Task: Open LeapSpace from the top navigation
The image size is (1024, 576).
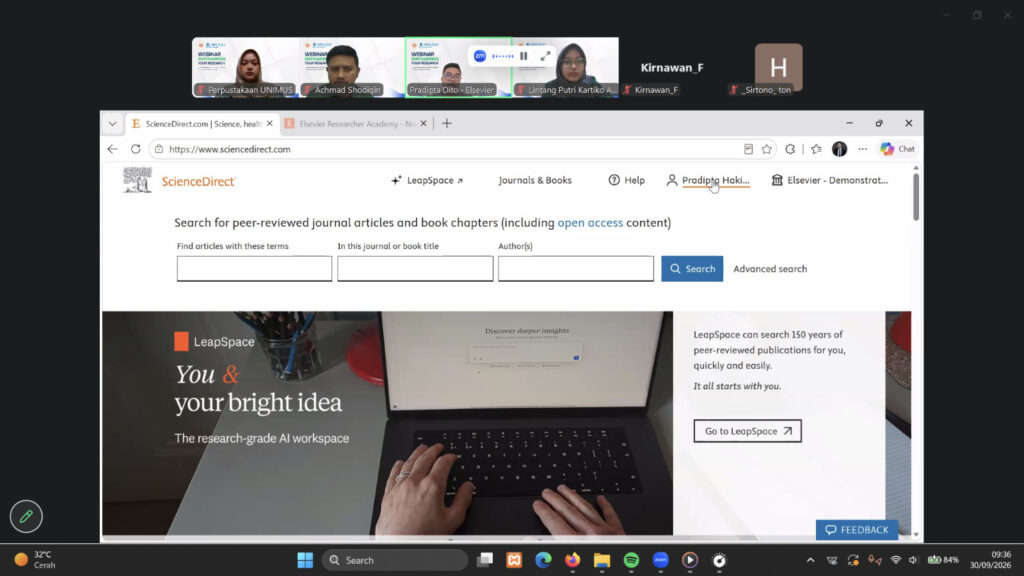Action: click(x=426, y=180)
